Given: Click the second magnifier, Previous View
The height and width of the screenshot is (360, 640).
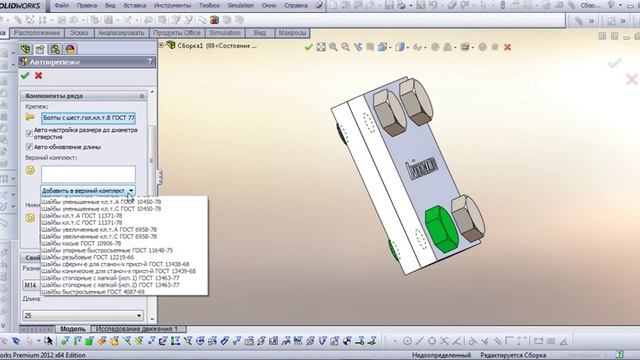Looking at the screenshot, I should pyautogui.click(x=346, y=47).
